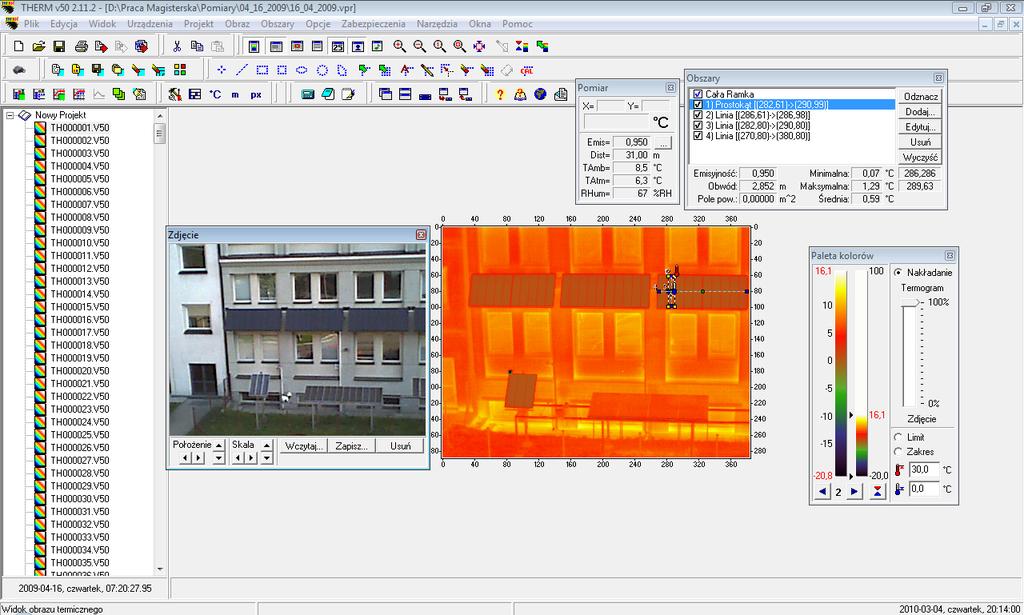
Task: Click the four-arrow fit-to-window icon
Action: coord(479,46)
